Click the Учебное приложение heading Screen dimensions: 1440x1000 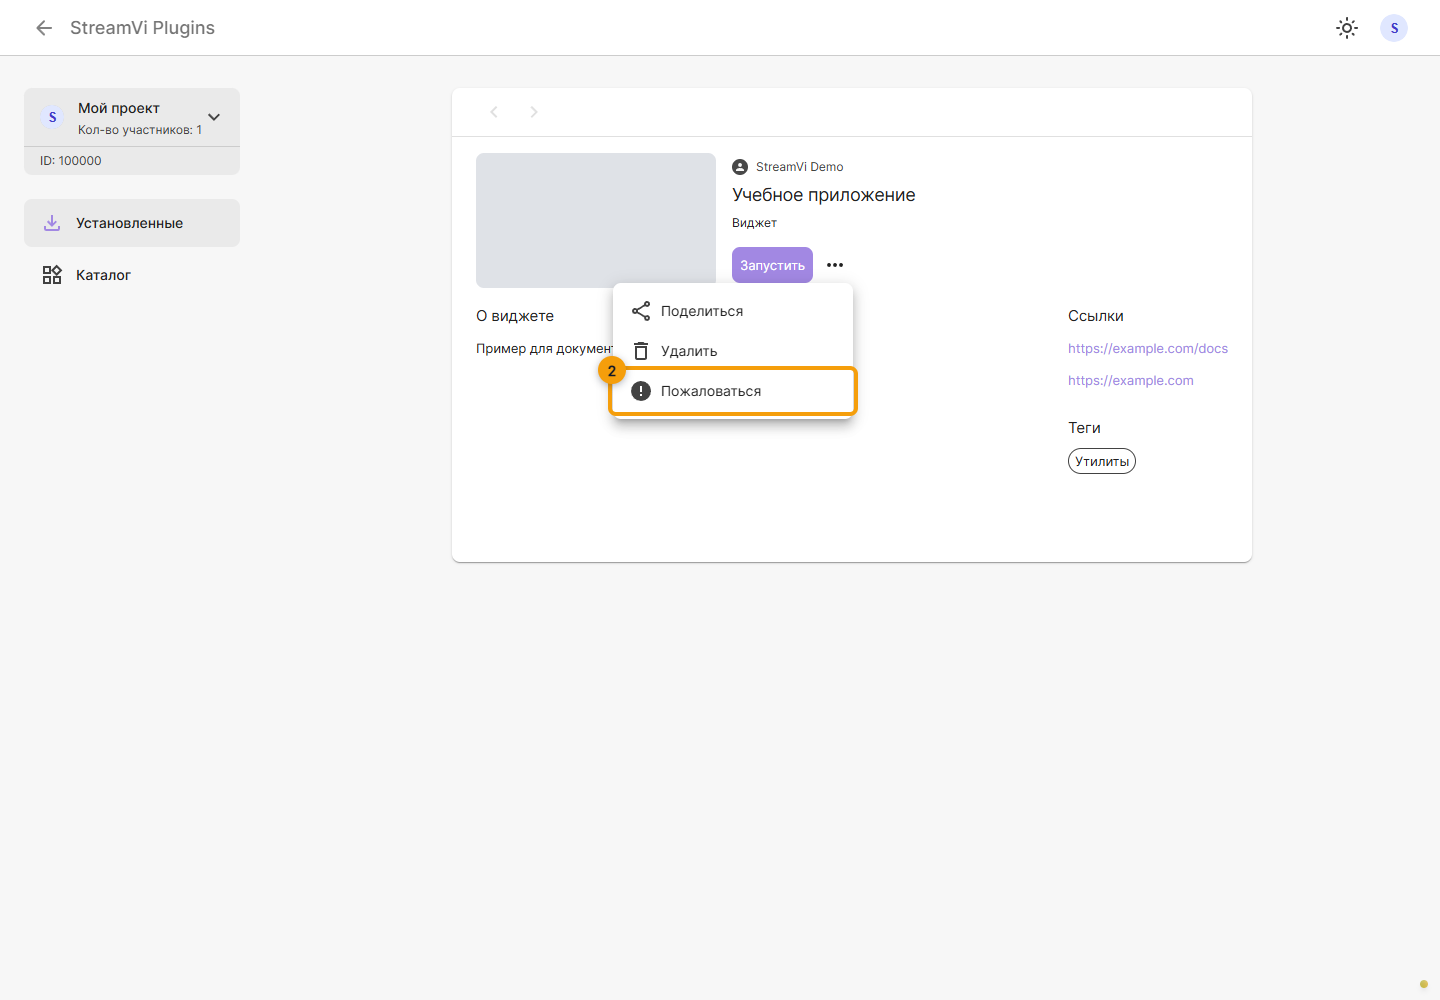click(x=824, y=195)
